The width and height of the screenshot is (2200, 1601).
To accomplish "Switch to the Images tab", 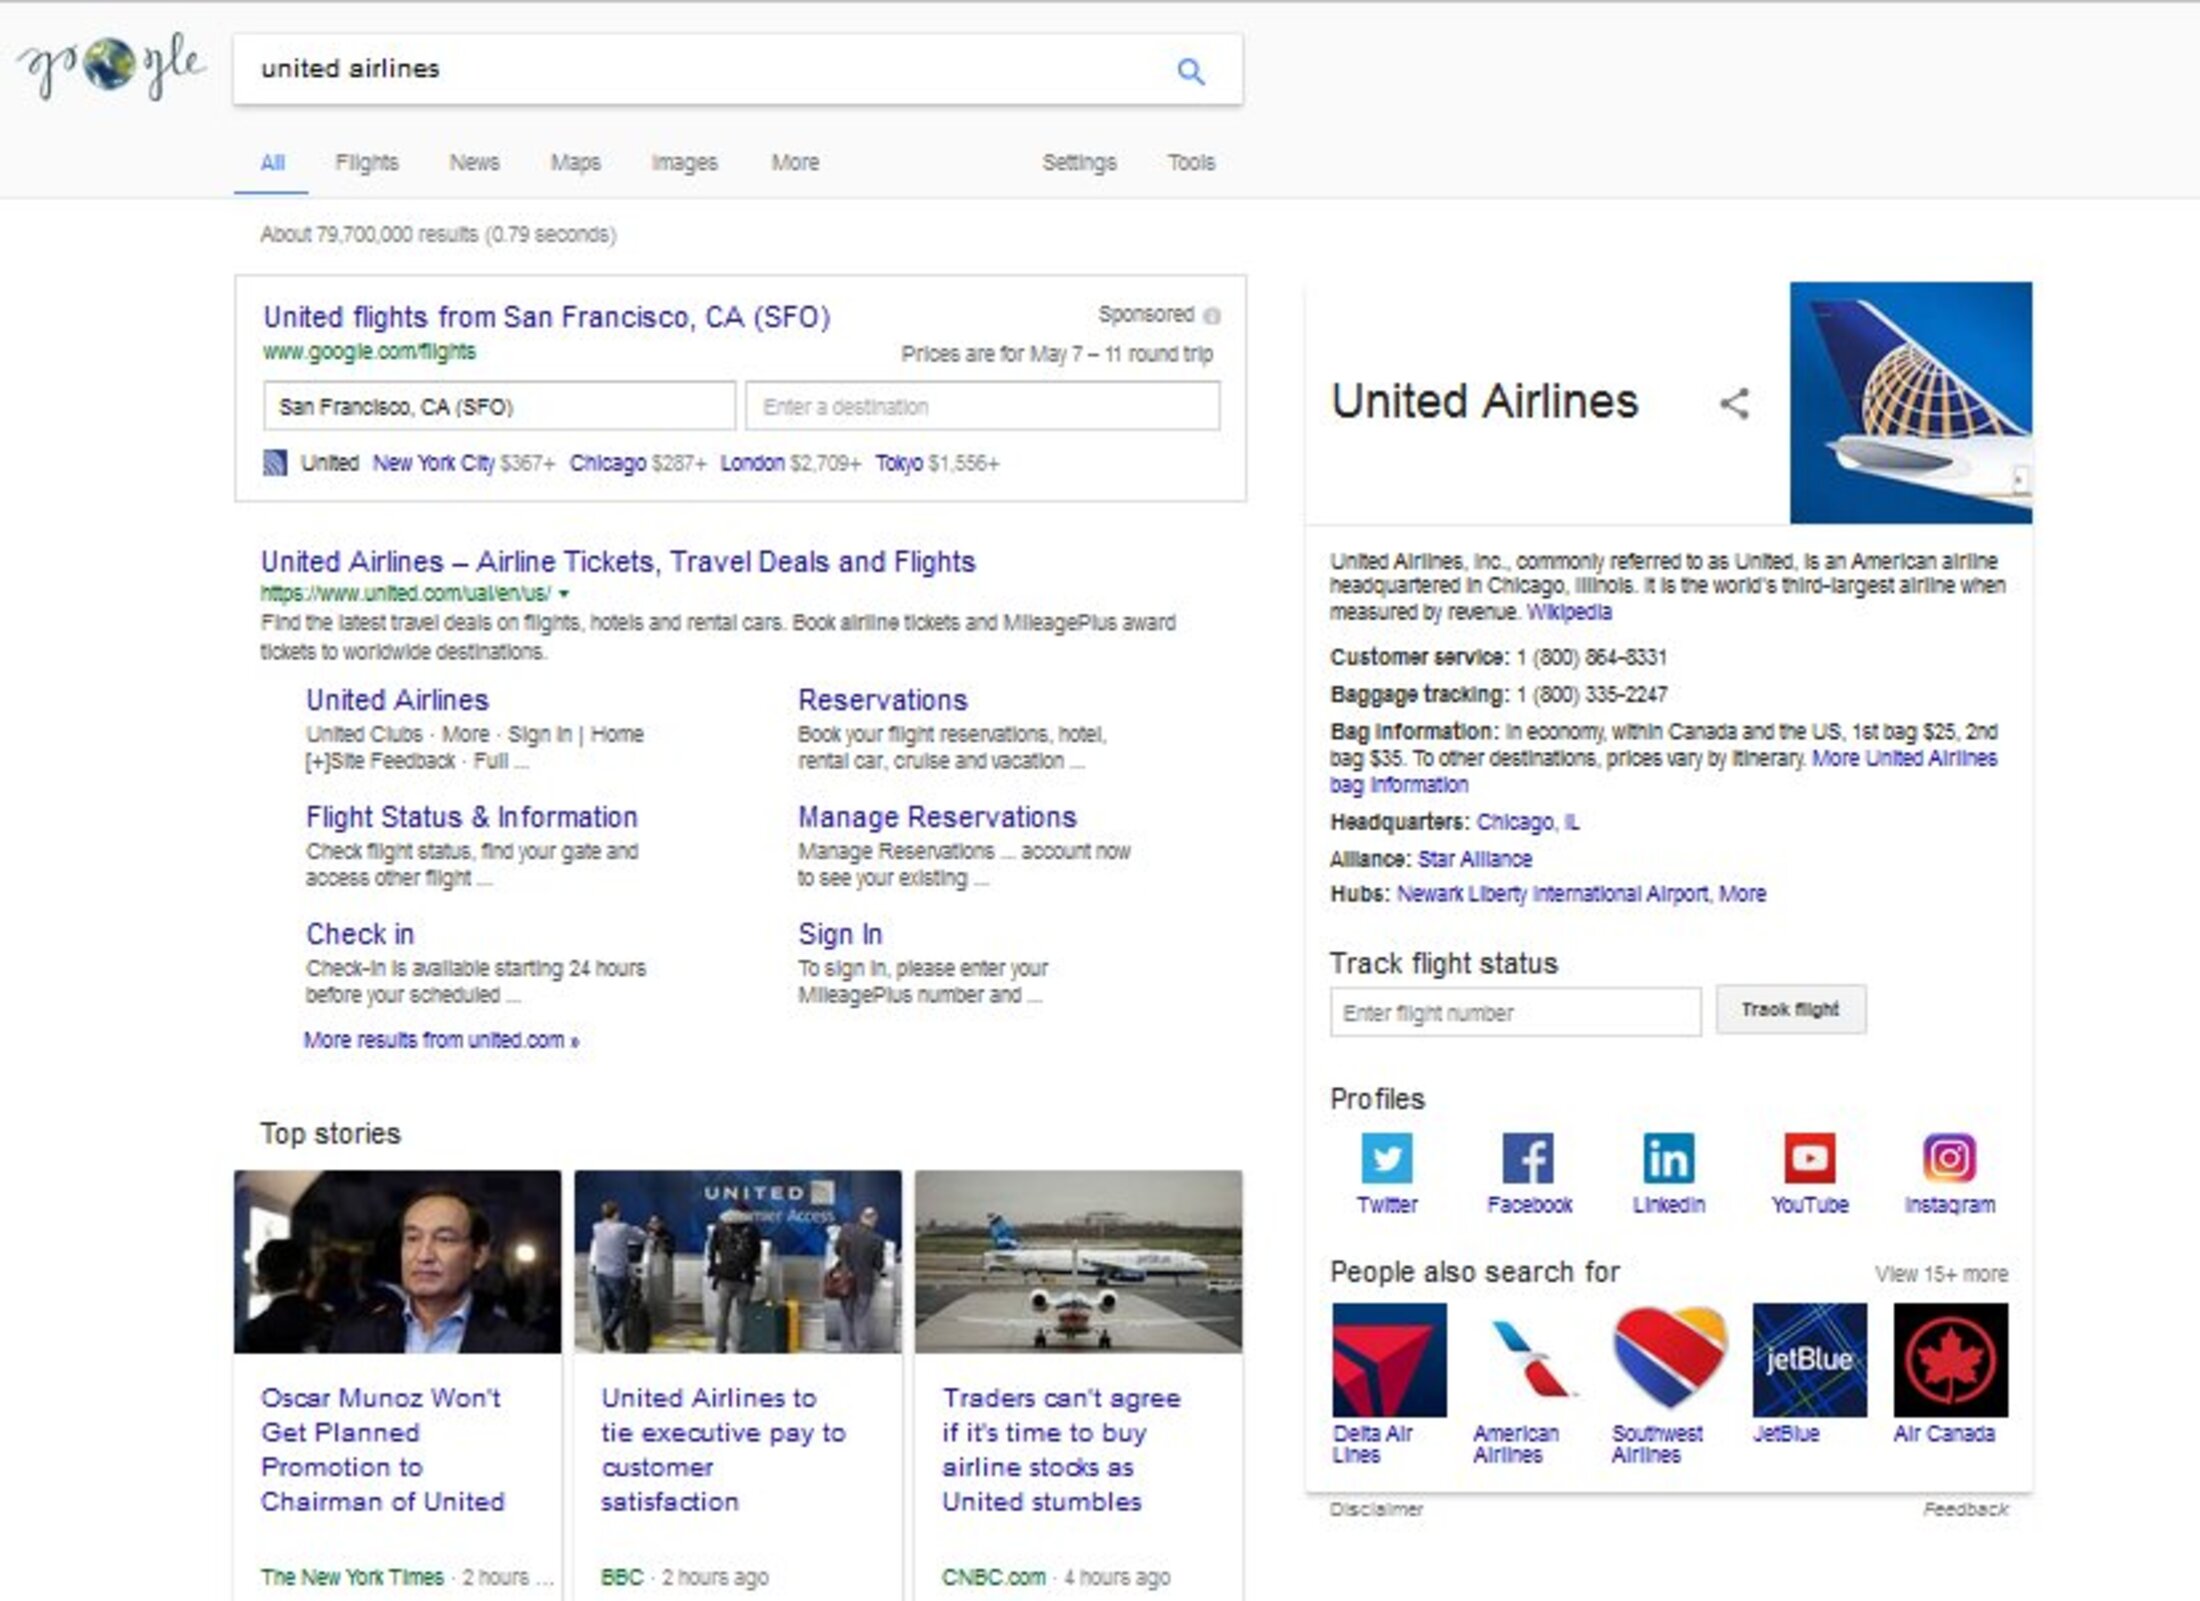I will [684, 162].
